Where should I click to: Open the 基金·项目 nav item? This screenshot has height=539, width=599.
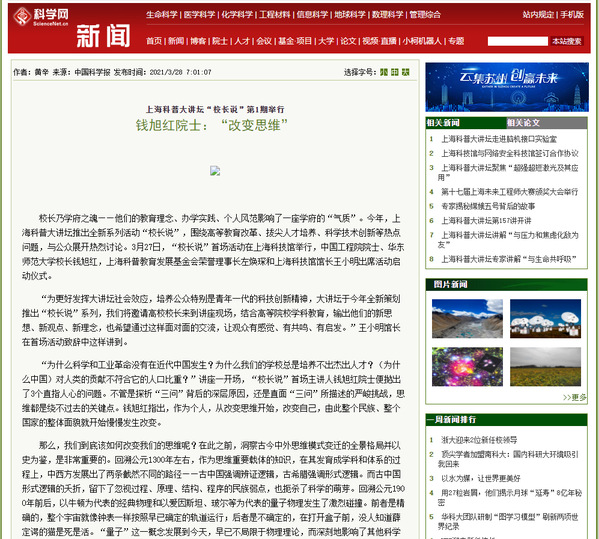click(x=295, y=41)
